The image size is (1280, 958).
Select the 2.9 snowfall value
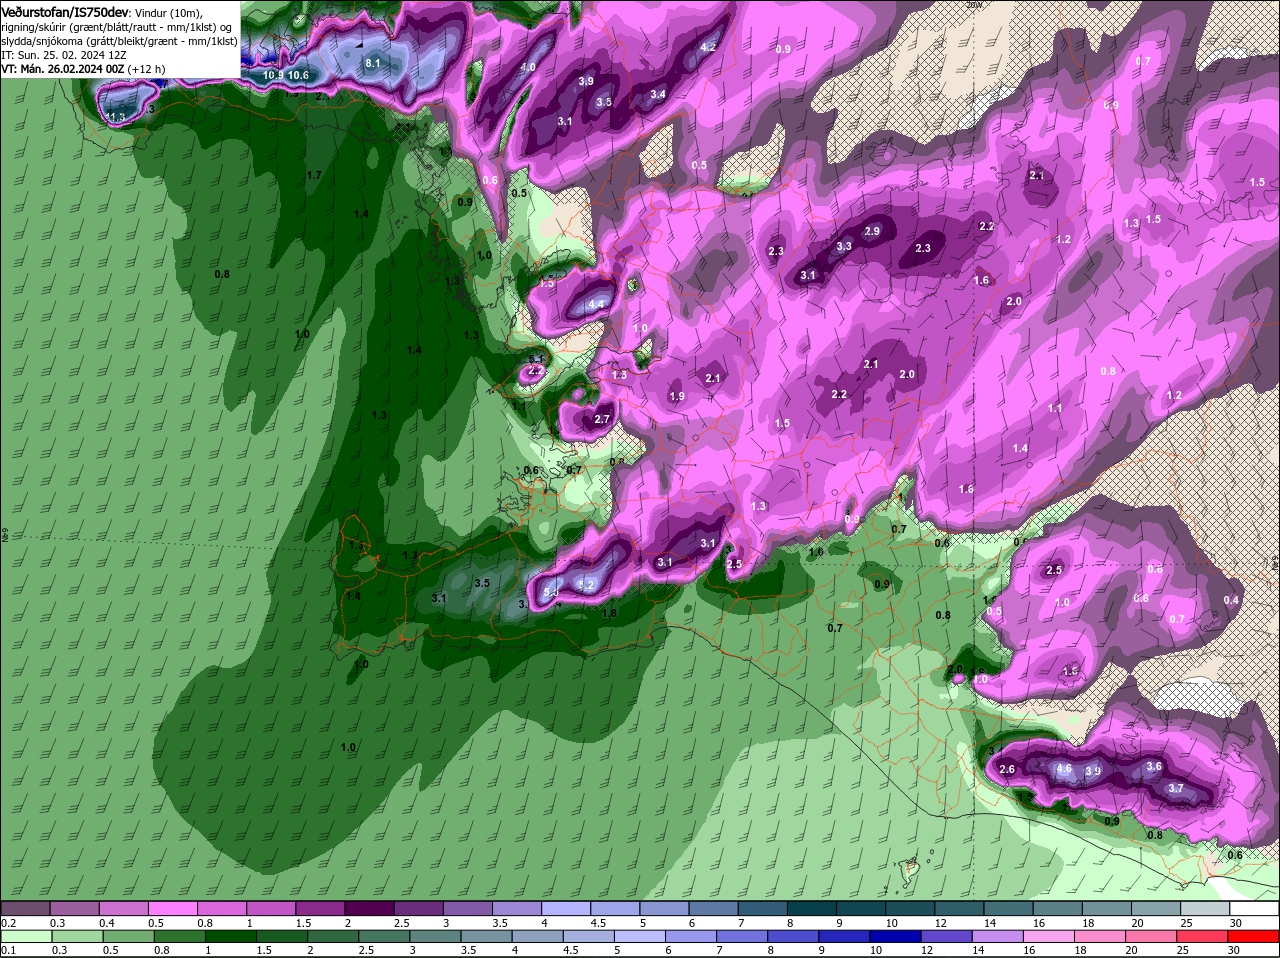[x=872, y=231]
